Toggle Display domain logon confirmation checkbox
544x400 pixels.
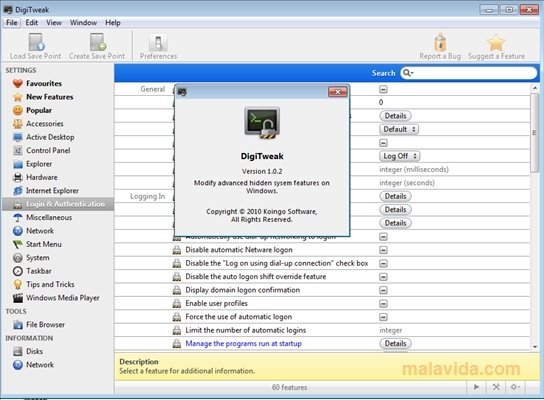383,290
